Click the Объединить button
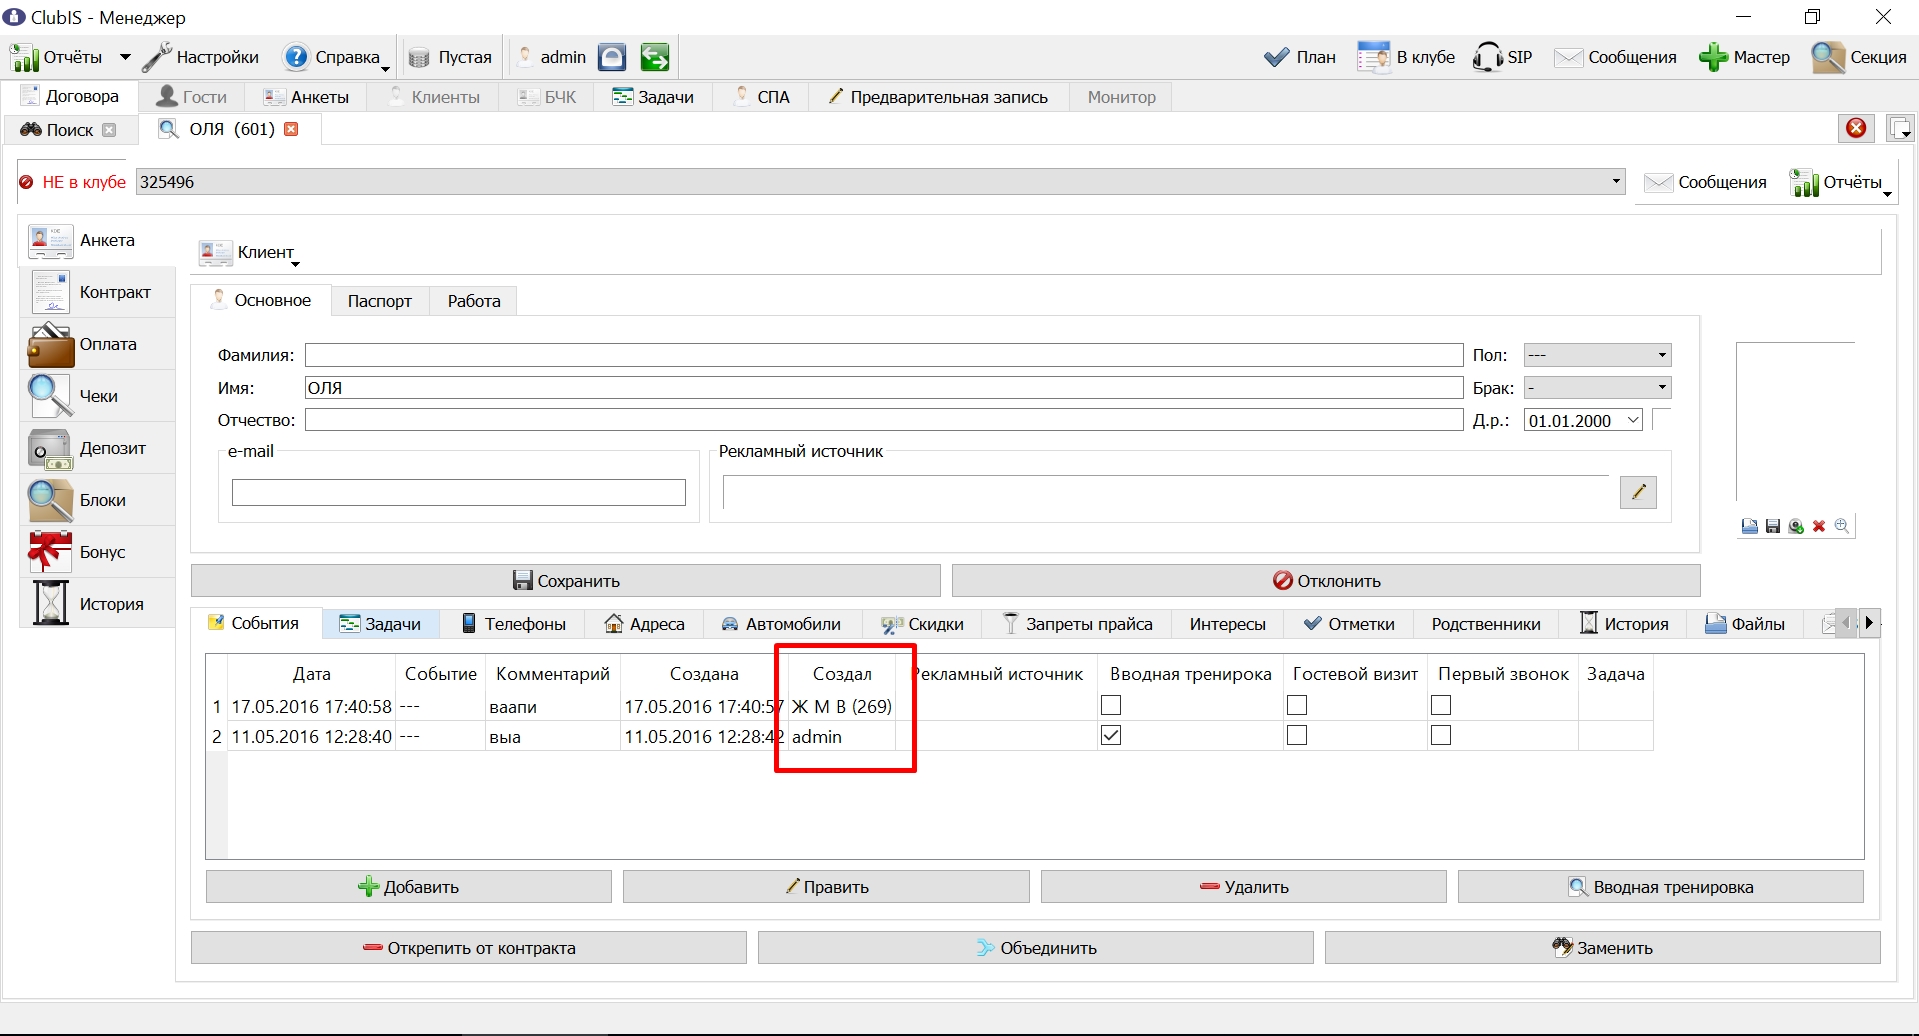This screenshot has height=1036, width=1919. pyautogui.click(x=1036, y=948)
